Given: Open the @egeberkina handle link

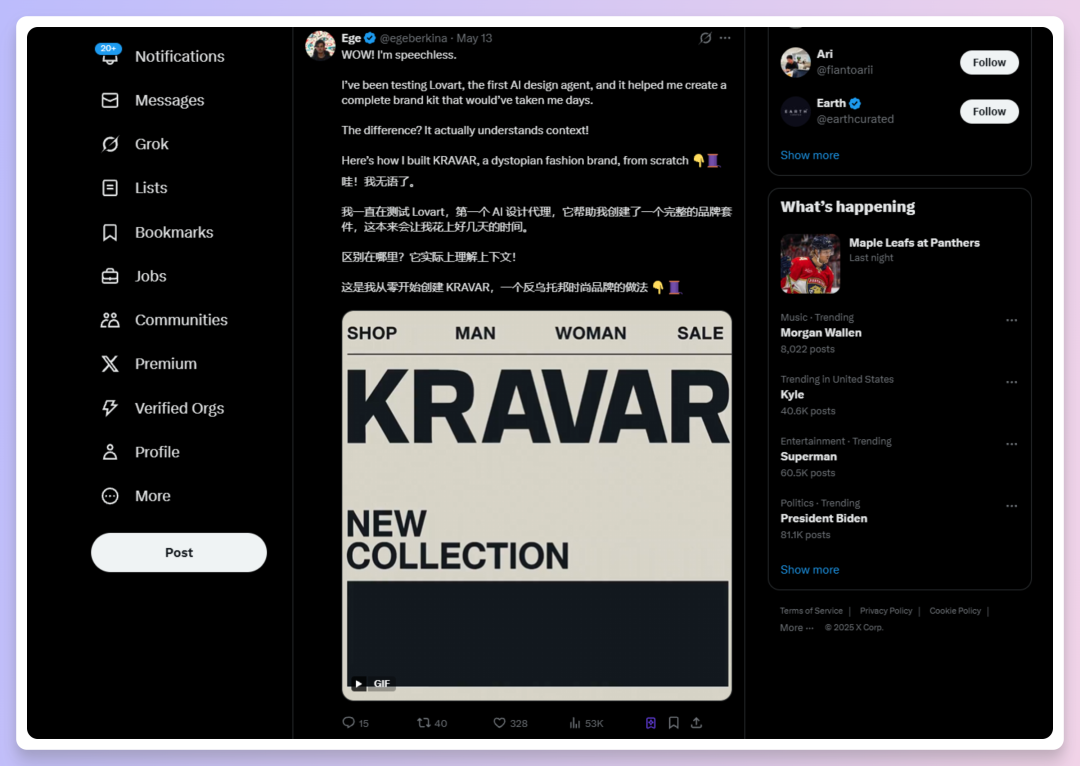Looking at the screenshot, I should pyautogui.click(x=413, y=38).
